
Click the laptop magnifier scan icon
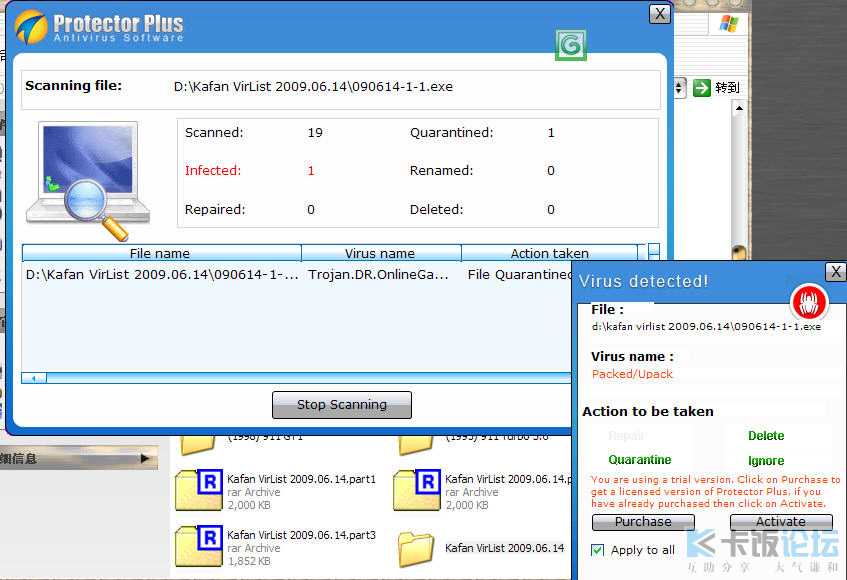(x=88, y=180)
